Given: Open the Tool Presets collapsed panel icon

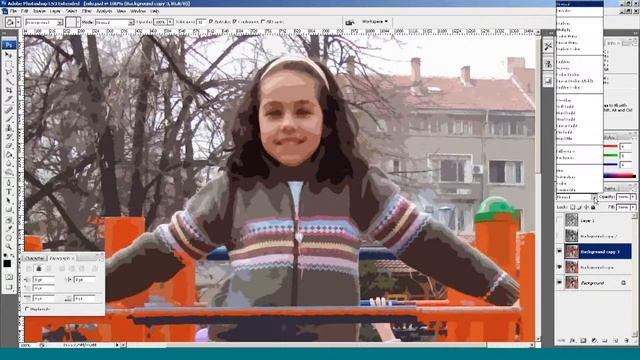Looking at the screenshot, I should [x=548, y=46].
